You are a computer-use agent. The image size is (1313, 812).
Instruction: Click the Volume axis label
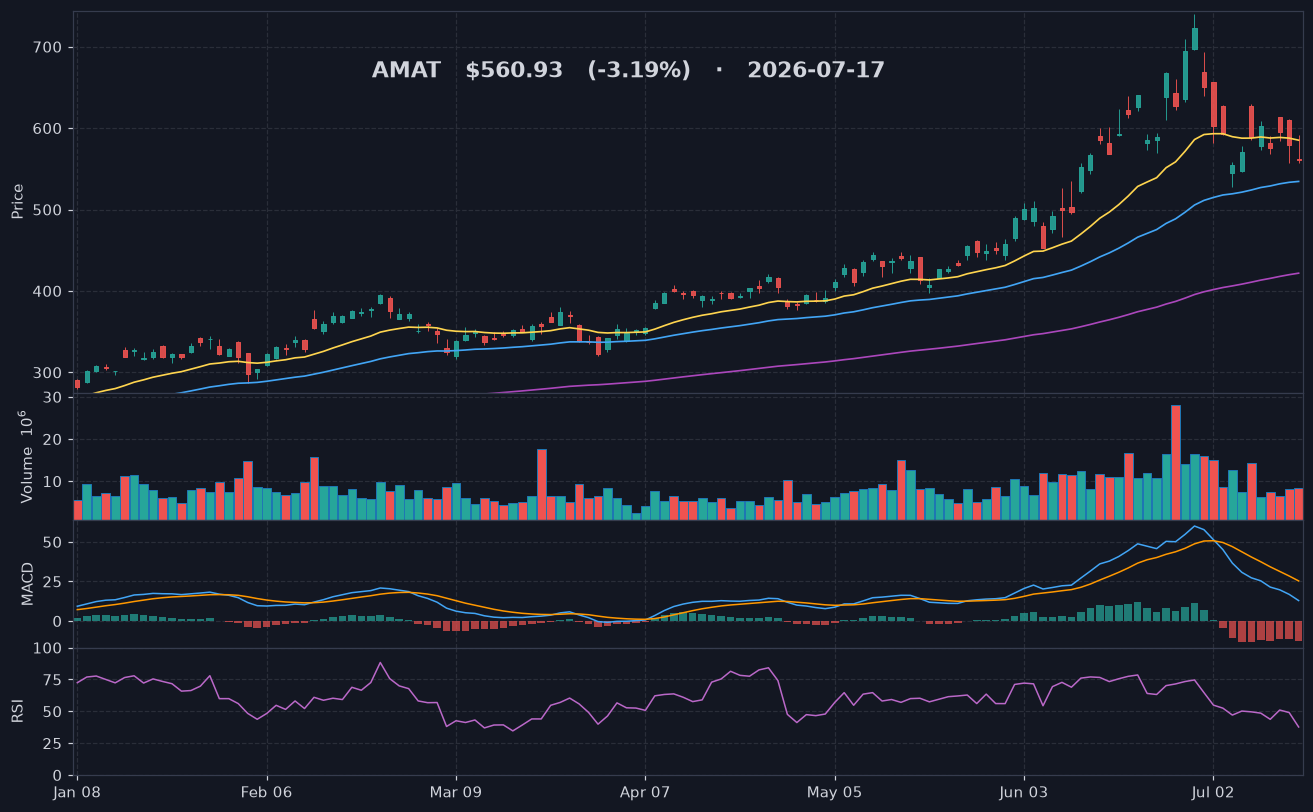click(x=27, y=457)
